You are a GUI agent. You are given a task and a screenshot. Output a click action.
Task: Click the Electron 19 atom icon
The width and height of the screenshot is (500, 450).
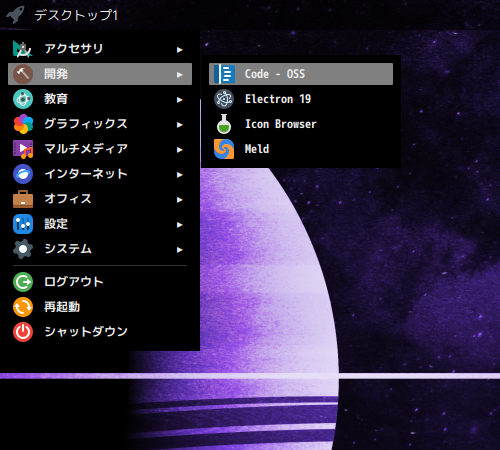[x=224, y=99]
